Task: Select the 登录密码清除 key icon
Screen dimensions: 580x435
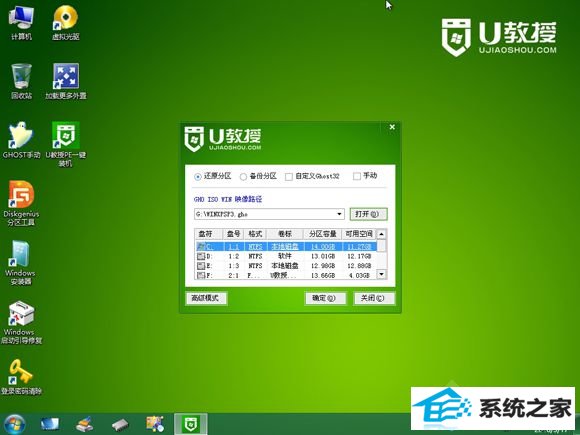Action: pyautogui.click(x=21, y=377)
